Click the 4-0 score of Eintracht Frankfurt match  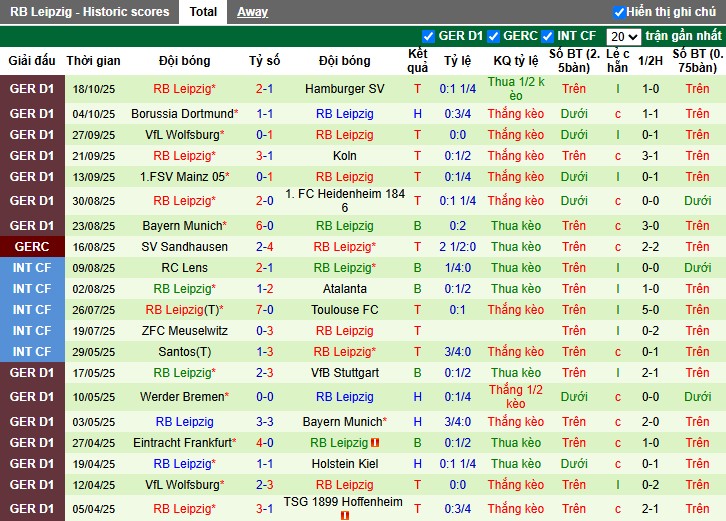264,443
